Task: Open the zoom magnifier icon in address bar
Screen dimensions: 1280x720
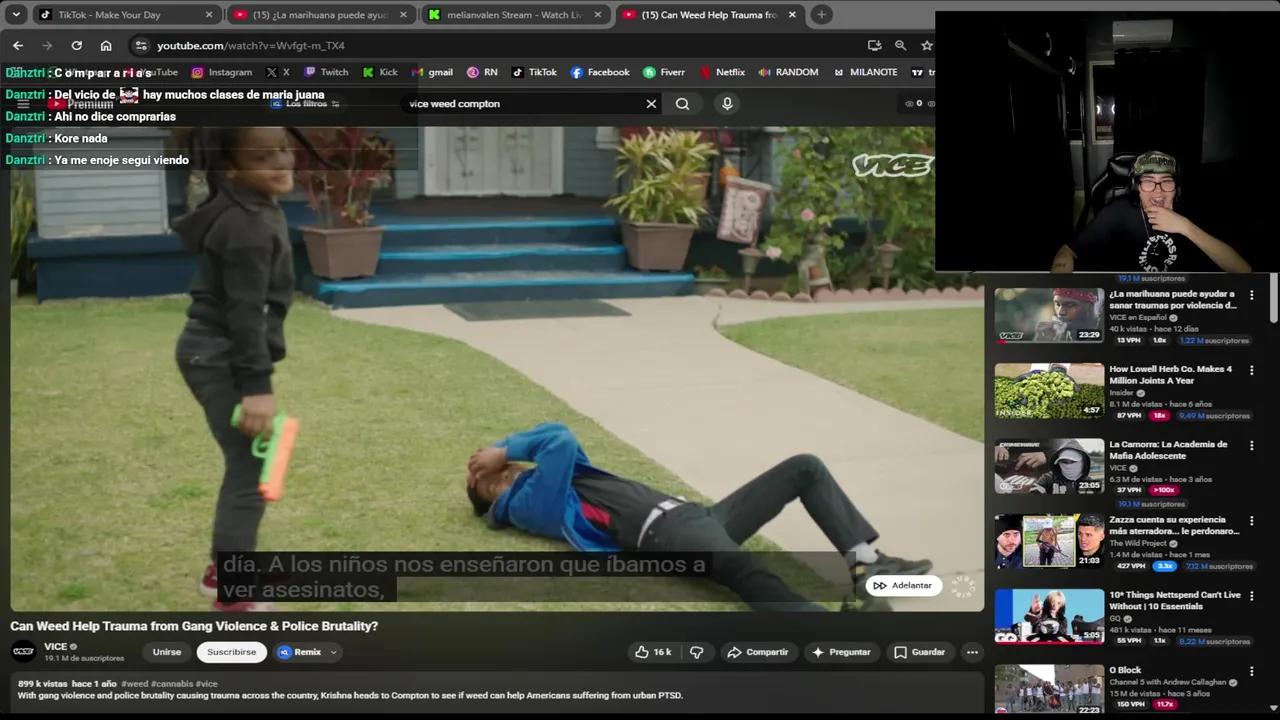Action: point(900,45)
